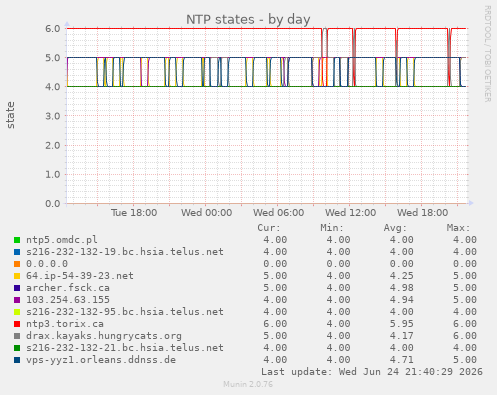Click the 3.0 y-axis label
Viewport: 497px width, 395px height.
(x=53, y=116)
